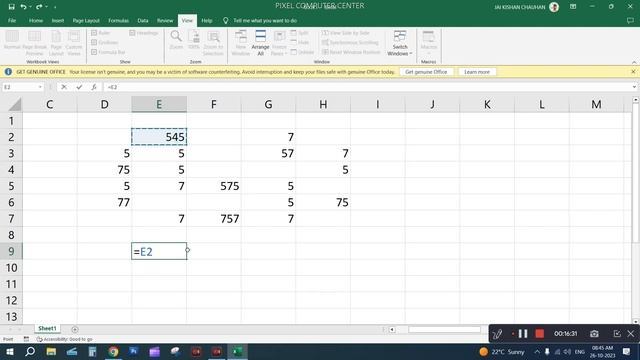This screenshot has width=640, height=360.
Task: Click the macro recording icon in status bar
Action: pos(26,339)
